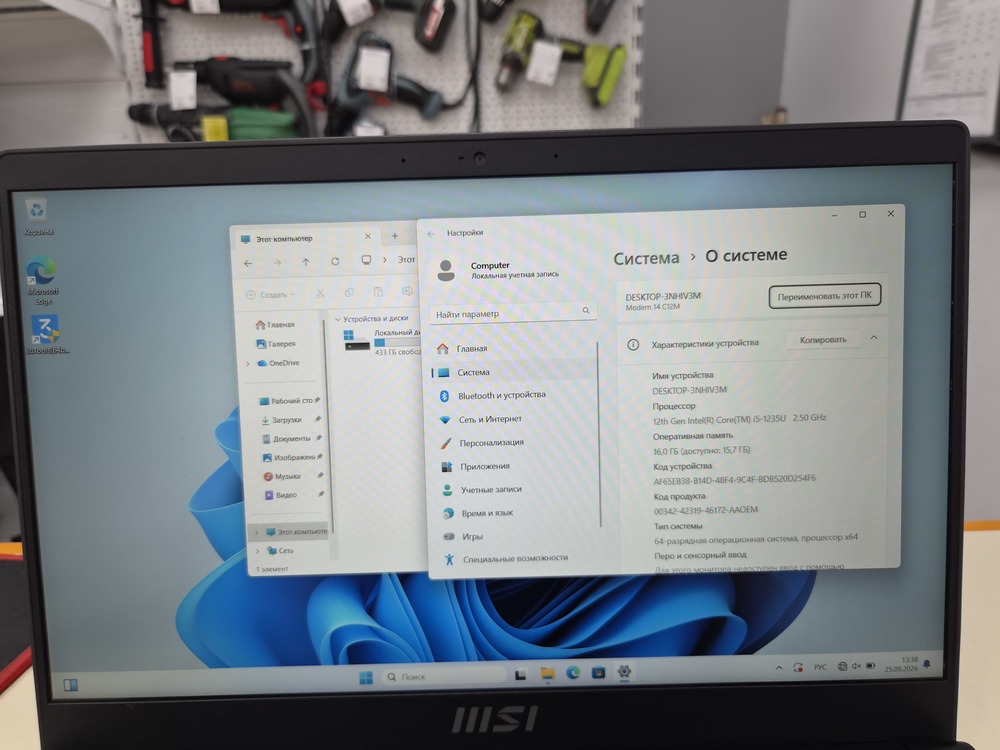The height and width of the screenshot is (750, 1000).
Task: Expand the OneDrive node in Explorer
Action: click(x=248, y=364)
